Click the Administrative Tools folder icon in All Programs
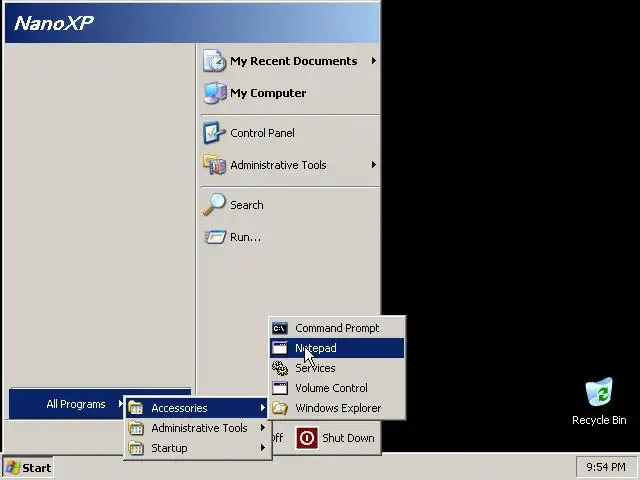 [136, 428]
